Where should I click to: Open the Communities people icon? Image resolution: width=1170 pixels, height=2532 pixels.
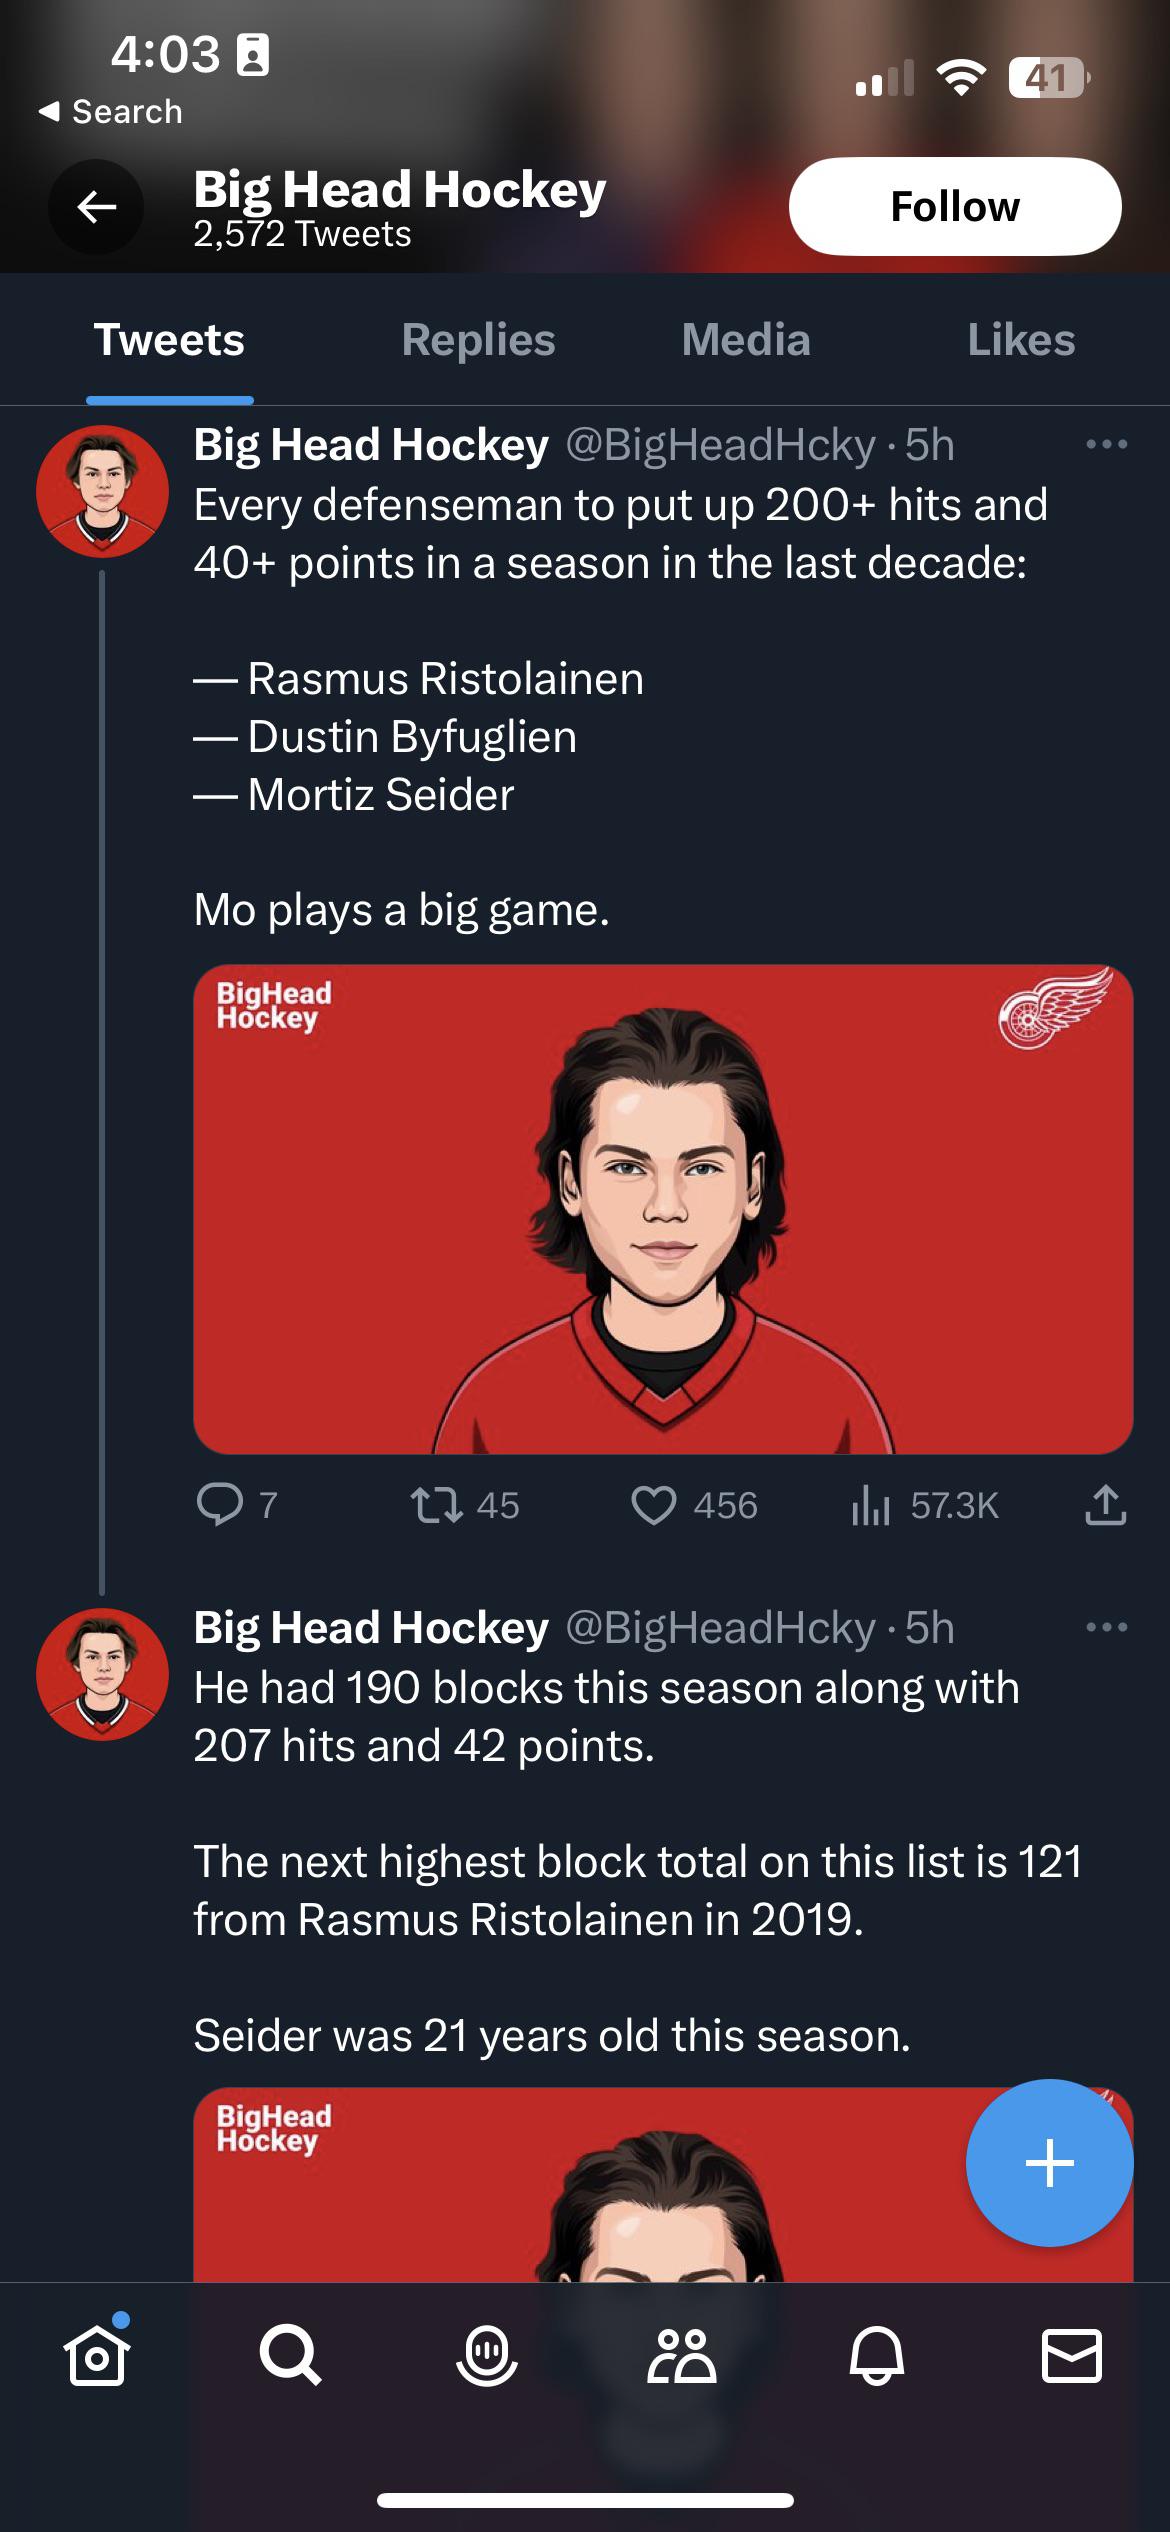pos(681,2356)
